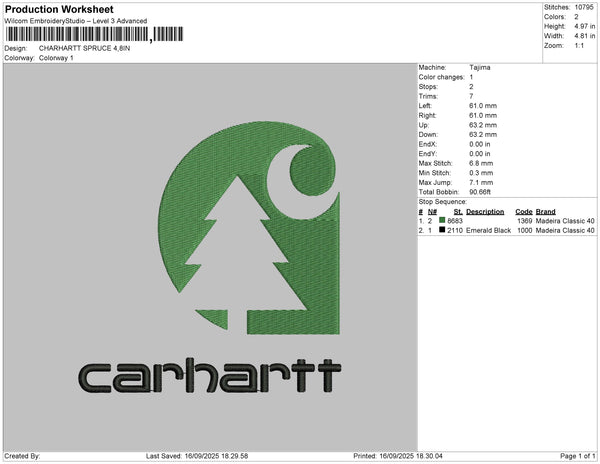Click the black carhartt lettering in the preview
This screenshot has height=464, width=600.
pos(209,376)
